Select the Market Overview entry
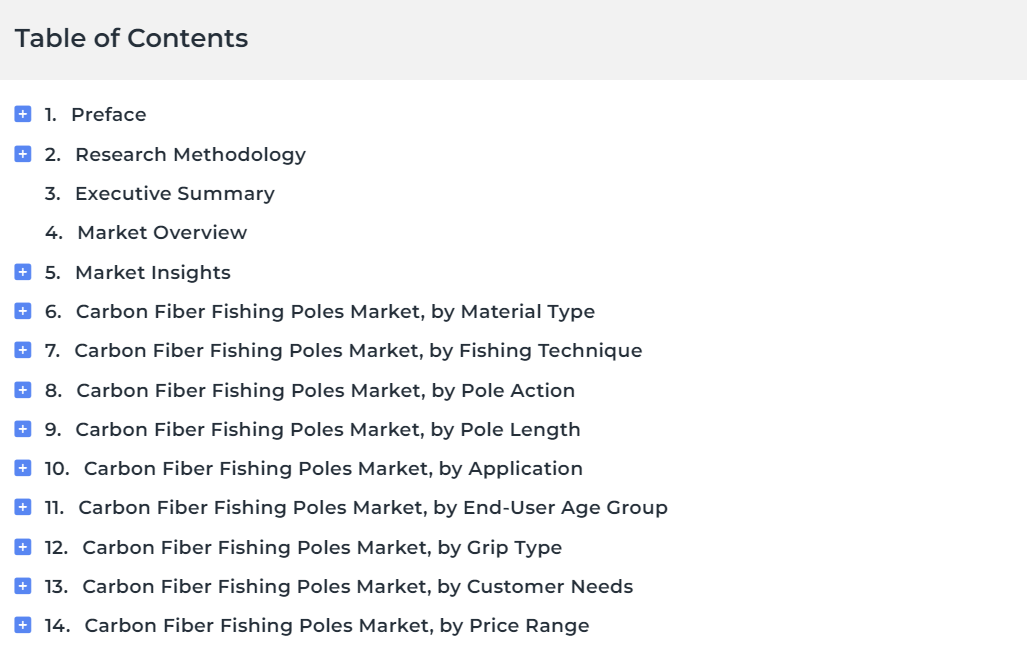This screenshot has height=648, width=1027. click(x=162, y=233)
